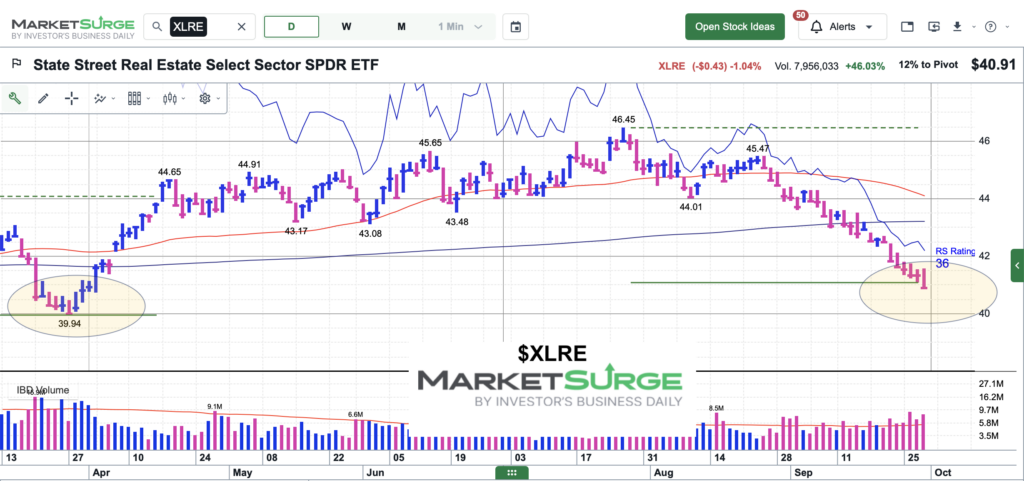Click the 9.1M volume label

[216, 407]
